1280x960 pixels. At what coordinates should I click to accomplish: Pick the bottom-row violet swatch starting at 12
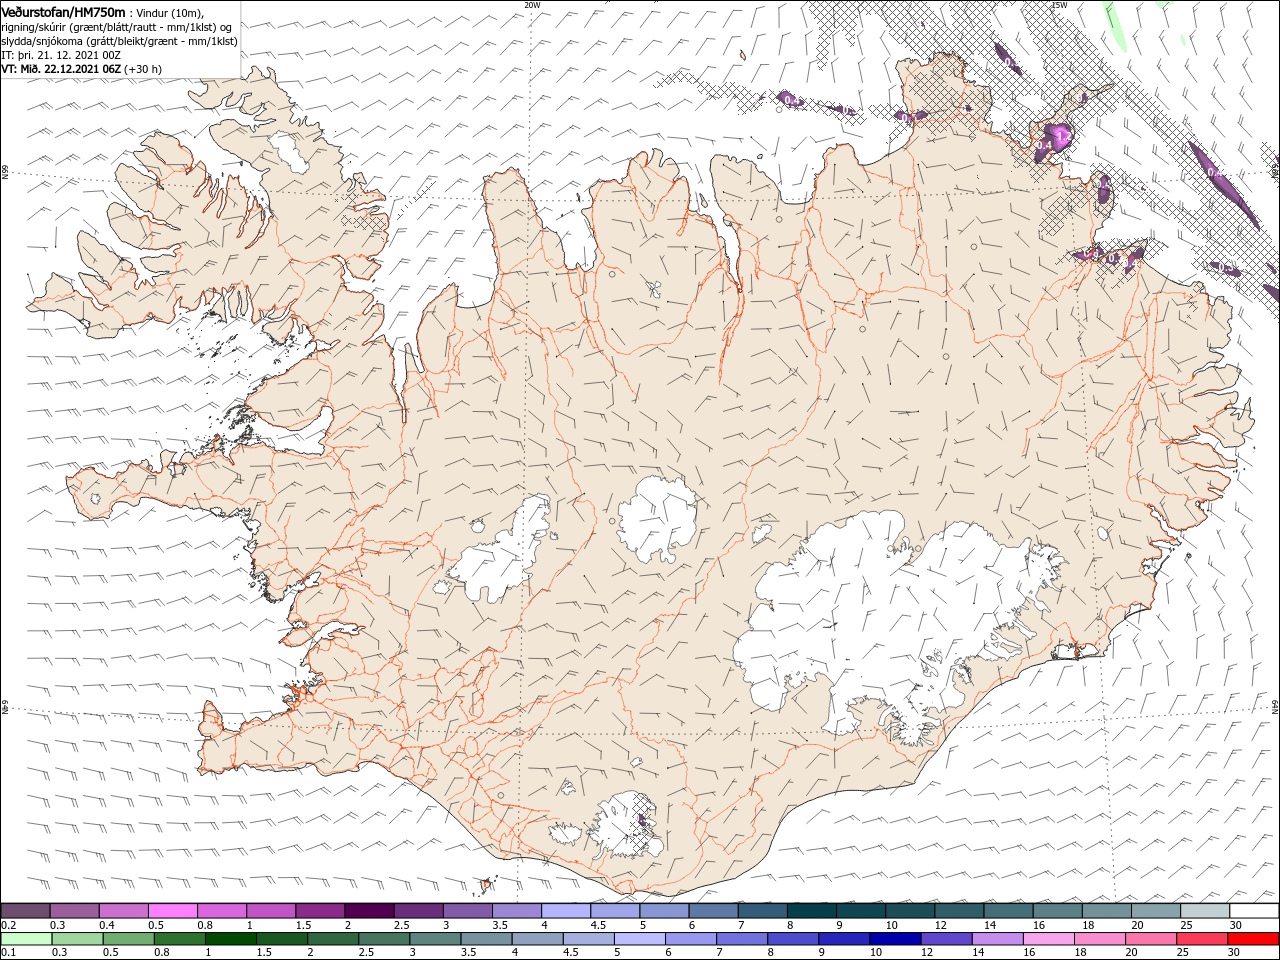pyautogui.click(x=946, y=939)
